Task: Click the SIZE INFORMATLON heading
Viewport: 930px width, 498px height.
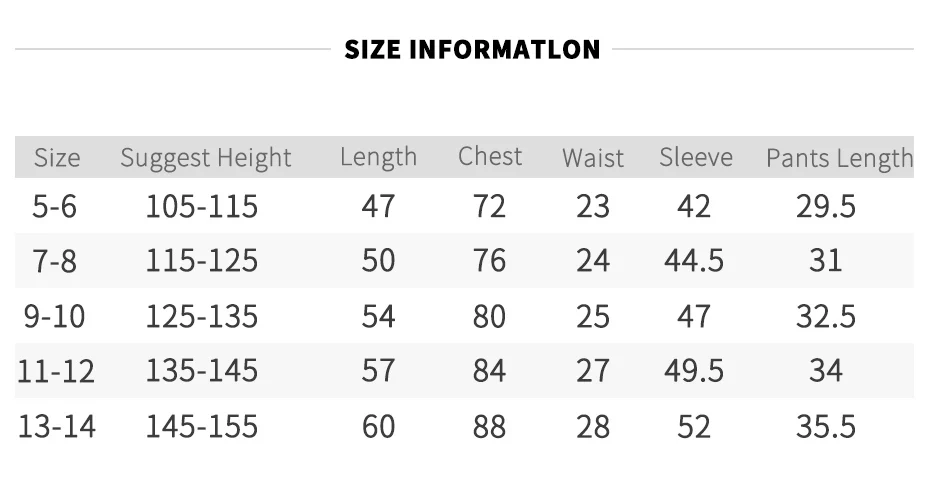Action: tap(472, 49)
